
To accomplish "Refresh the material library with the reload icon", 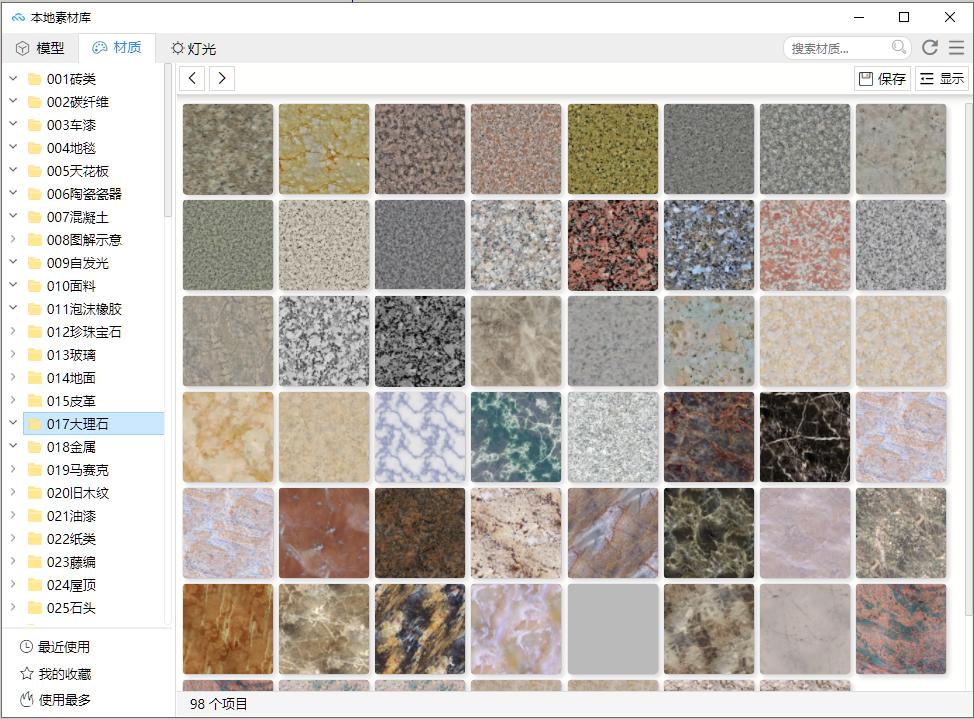I will coord(929,46).
